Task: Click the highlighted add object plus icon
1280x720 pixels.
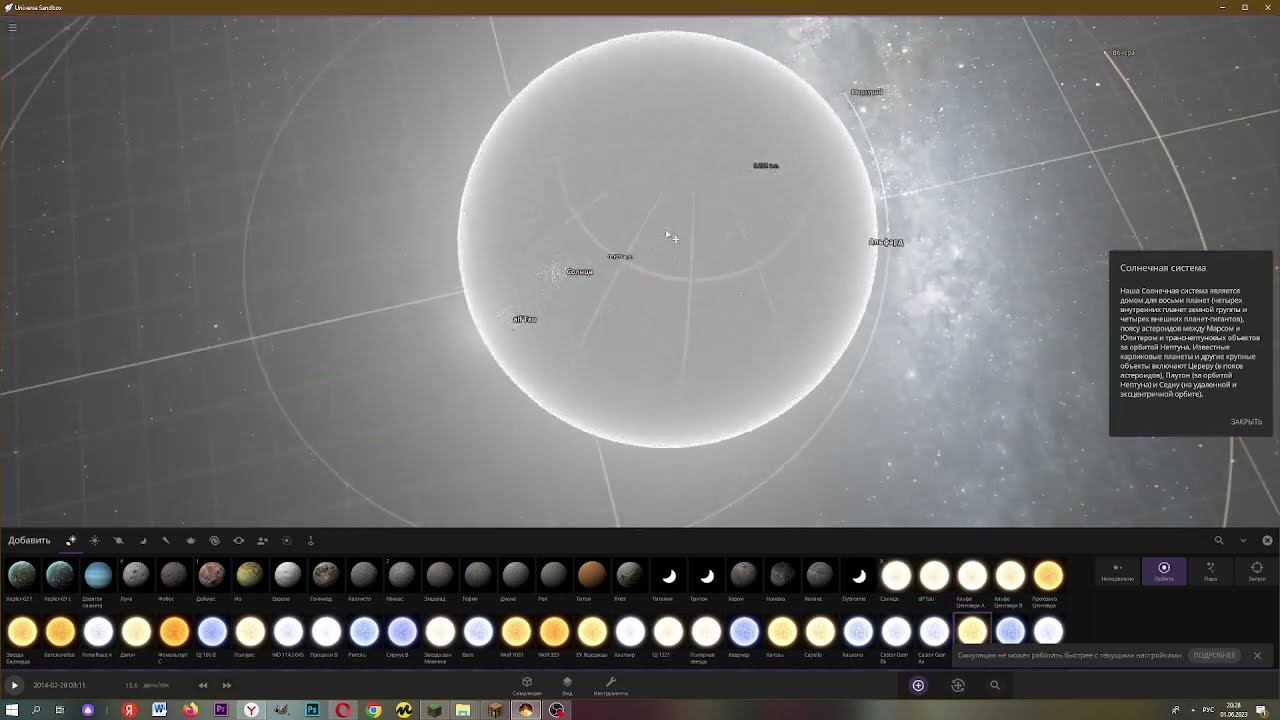Action: click(x=918, y=685)
